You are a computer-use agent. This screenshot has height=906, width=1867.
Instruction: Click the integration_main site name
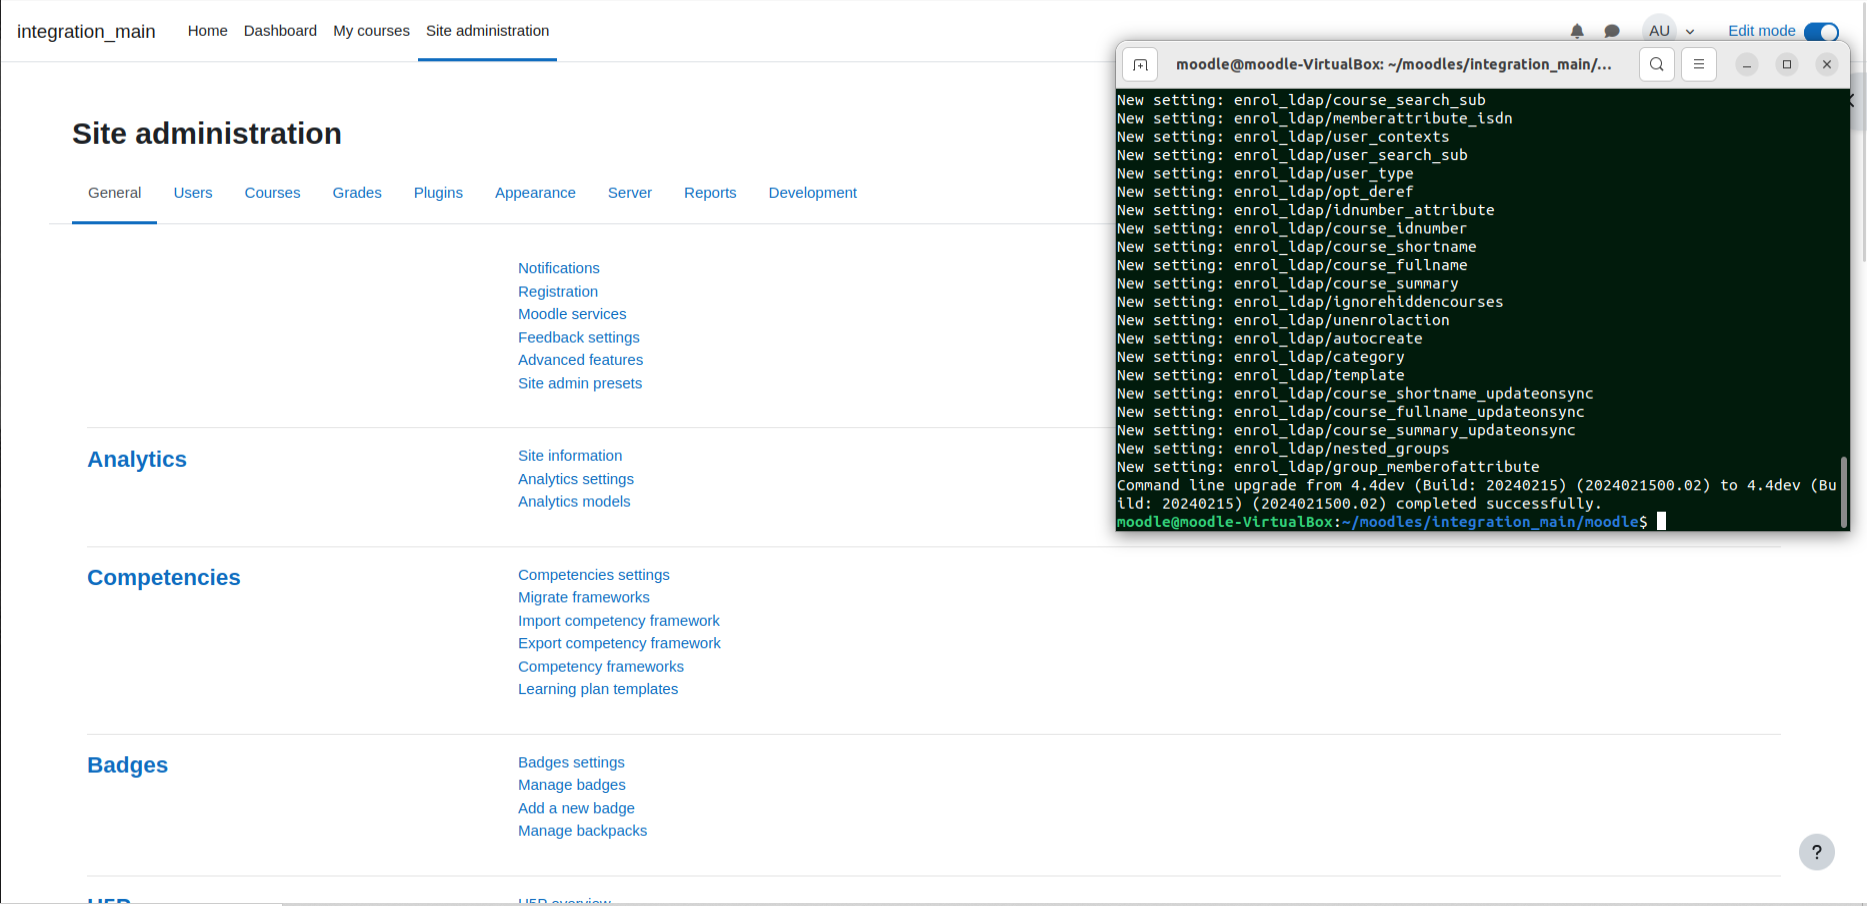point(86,31)
